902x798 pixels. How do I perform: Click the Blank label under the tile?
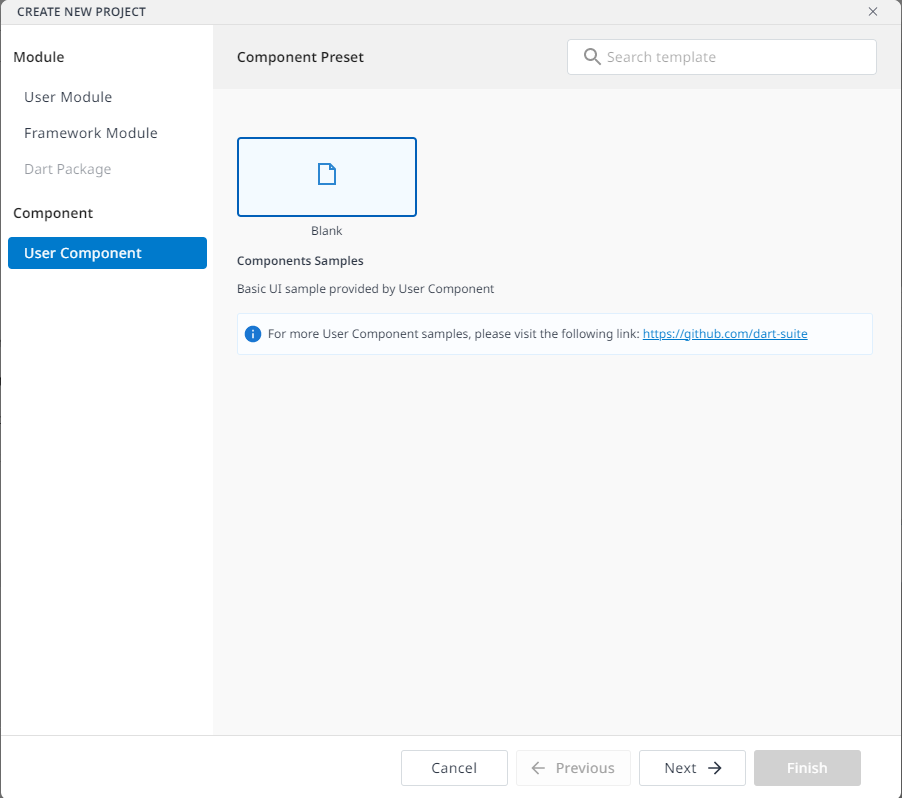[x=327, y=231]
